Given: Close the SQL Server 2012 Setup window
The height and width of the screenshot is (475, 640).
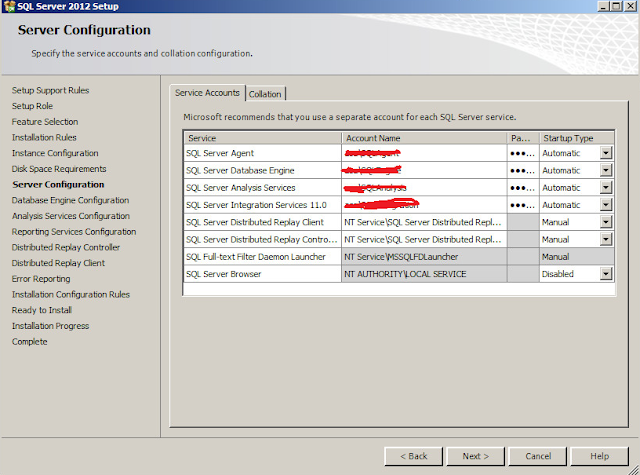Looking at the screenshot, I should [x=631, y=6].
